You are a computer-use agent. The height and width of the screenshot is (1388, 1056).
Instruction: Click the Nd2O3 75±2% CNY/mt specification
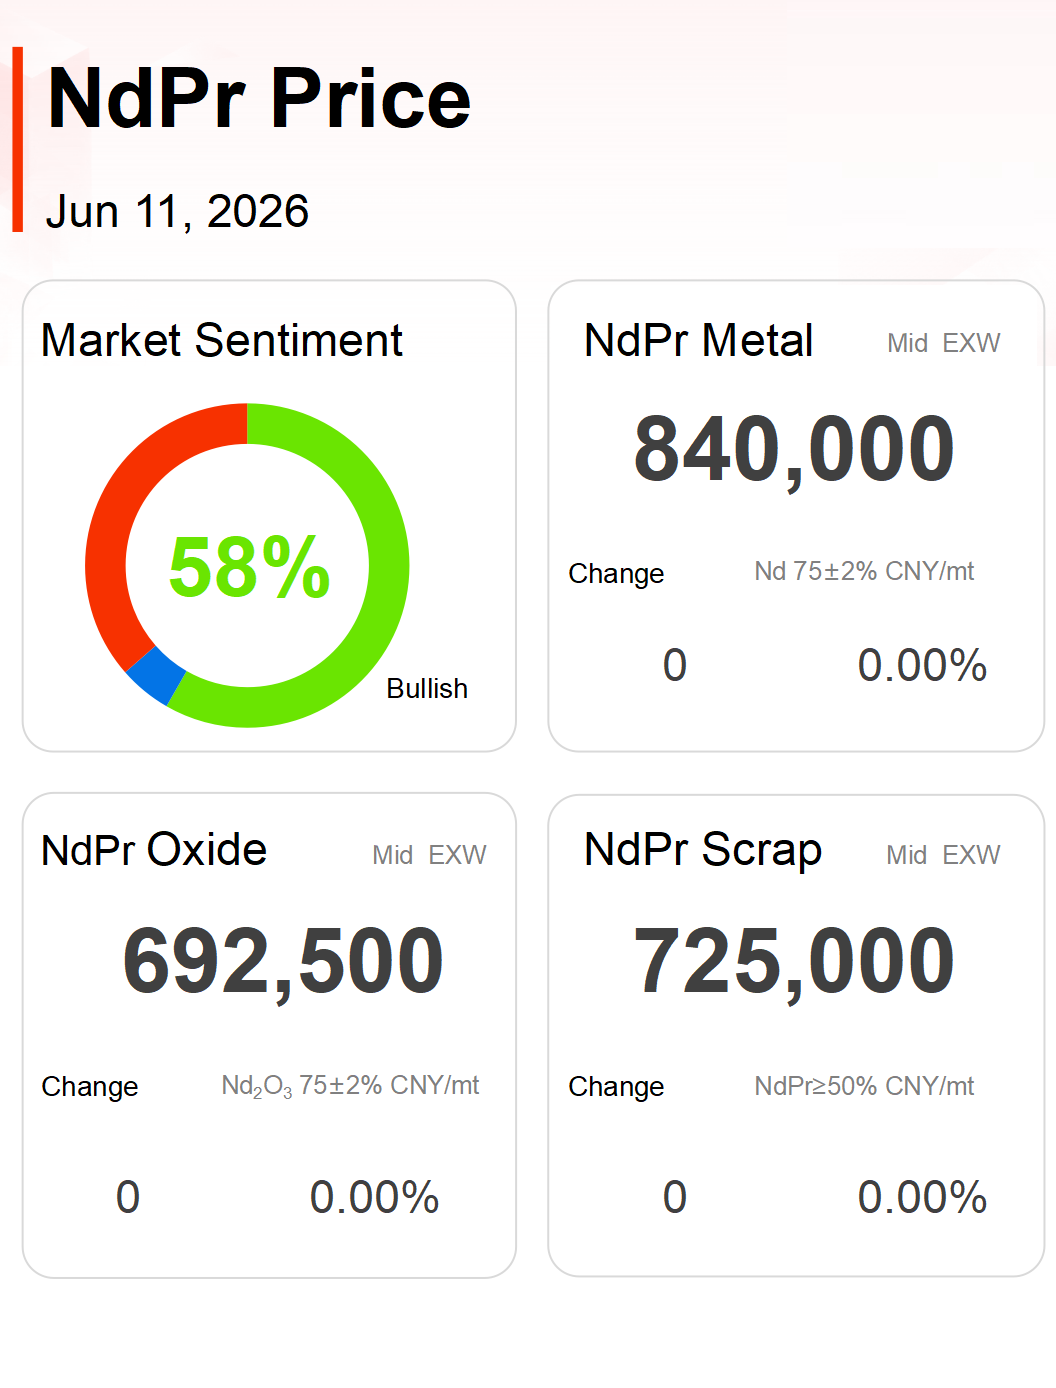point(350,1086)
